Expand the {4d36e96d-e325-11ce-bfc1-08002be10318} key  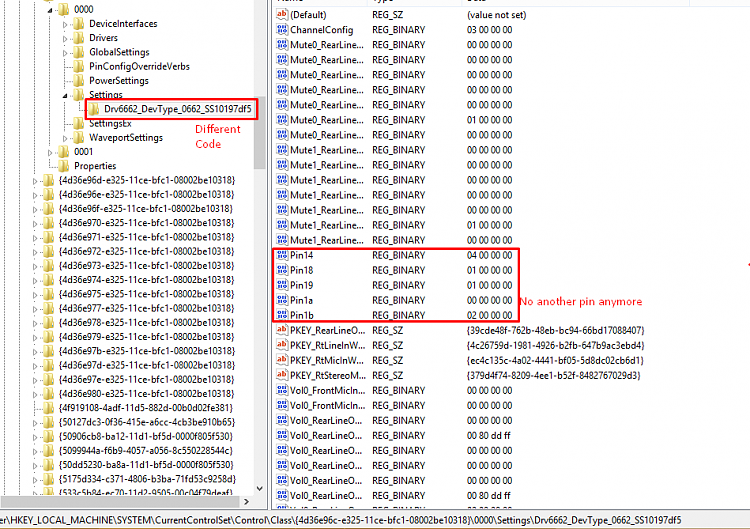click(34, 181)
